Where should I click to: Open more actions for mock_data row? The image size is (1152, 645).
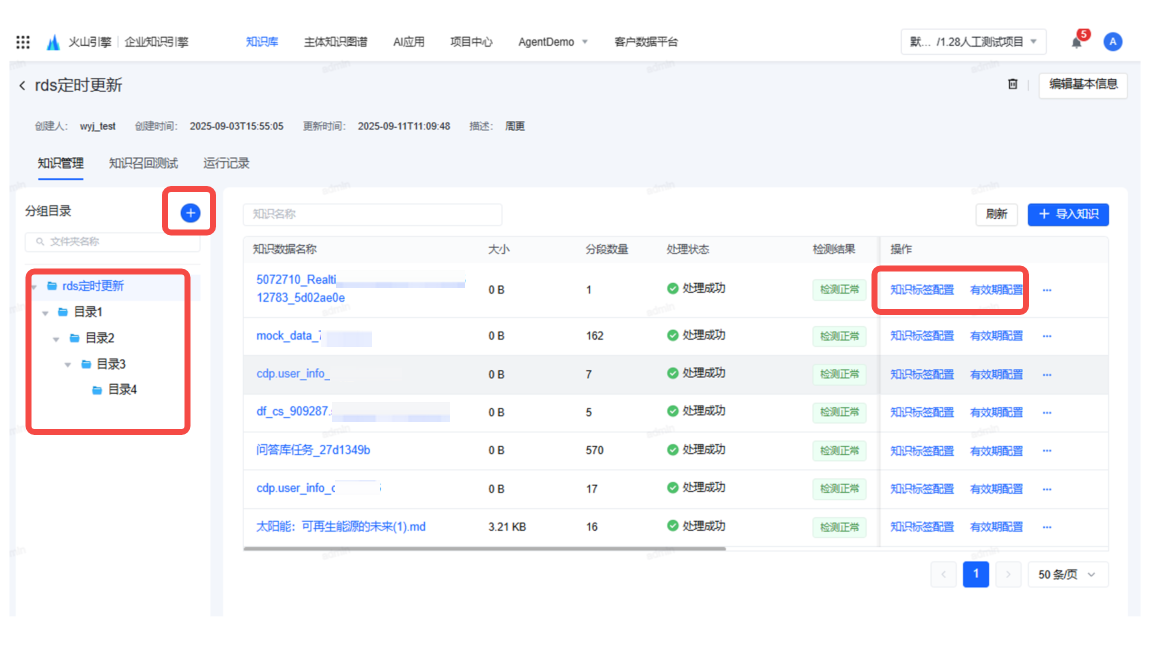click(1047, 336)
